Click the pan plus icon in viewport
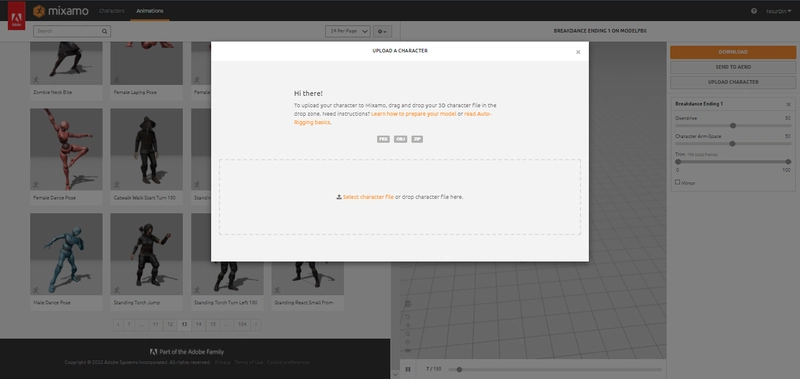Screen dimensions: 800x379 click(x=408, y=325)
